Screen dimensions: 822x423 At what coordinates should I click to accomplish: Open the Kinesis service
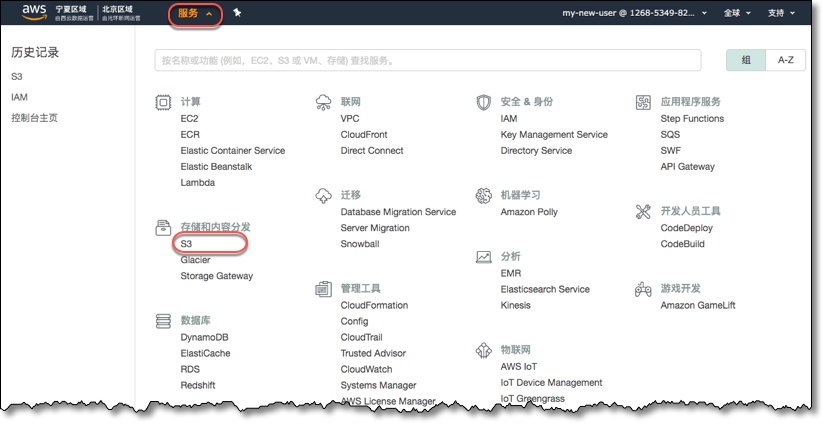tap(516, 306)
